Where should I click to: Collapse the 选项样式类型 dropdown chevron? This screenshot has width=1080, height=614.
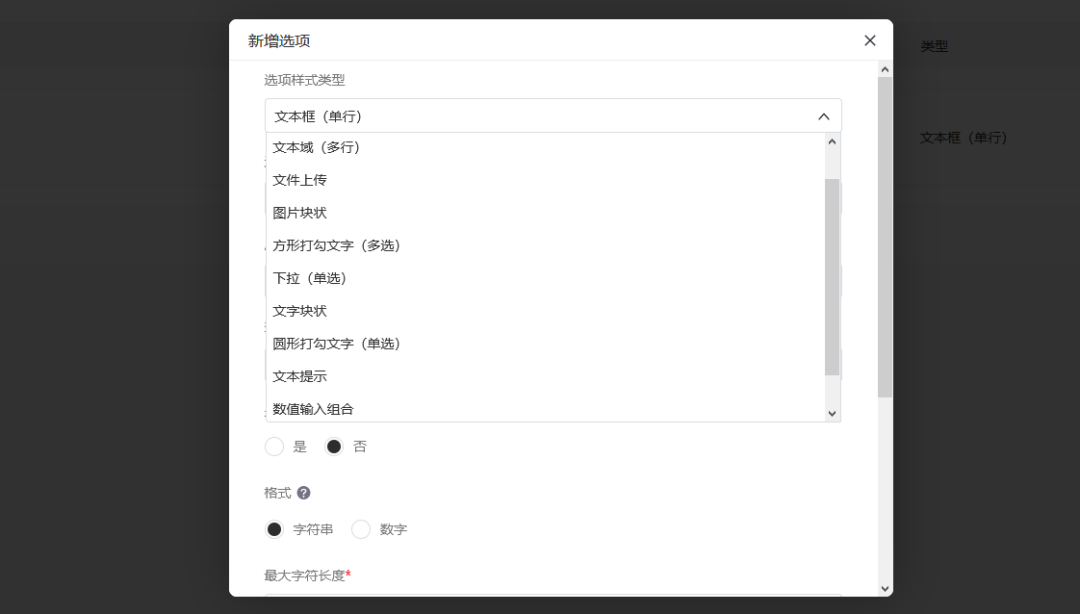point(823,116)
